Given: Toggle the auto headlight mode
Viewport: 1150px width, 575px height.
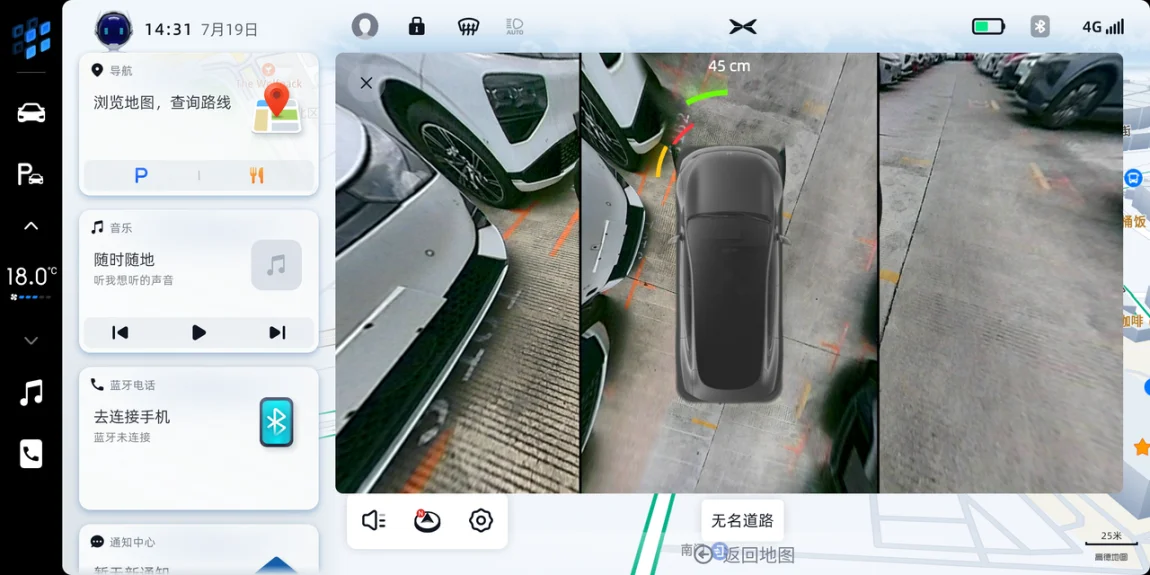Looking at the screenshot, I should [x=514, y=26].
